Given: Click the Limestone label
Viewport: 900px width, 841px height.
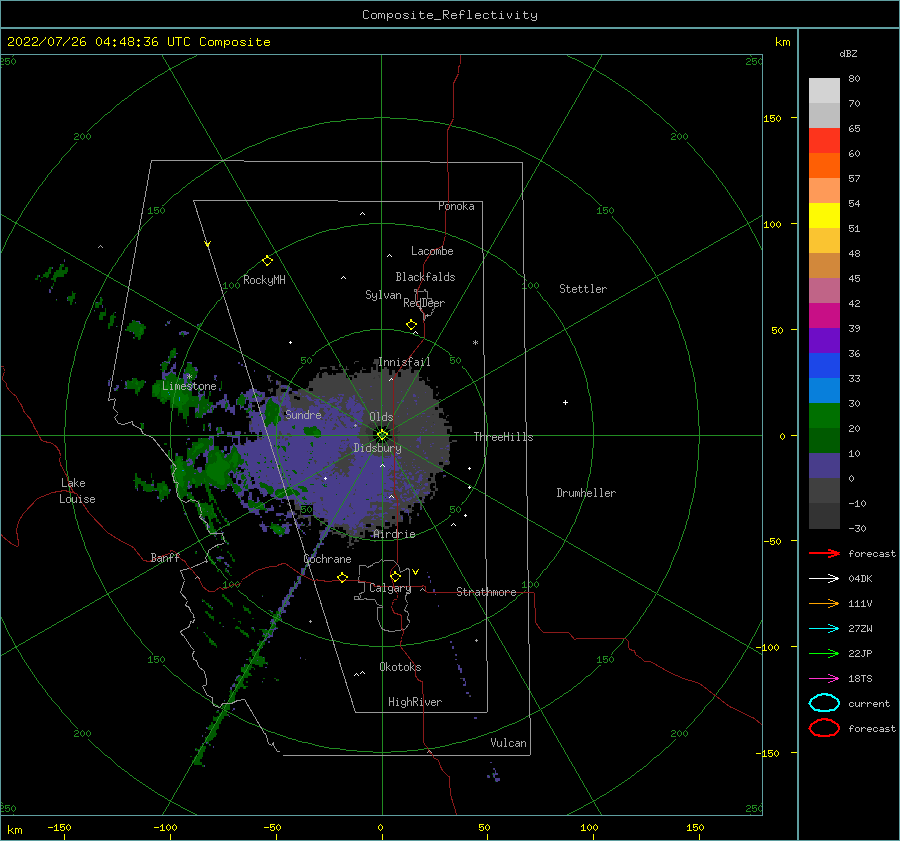Looking at the screenshot, I should point(189,386).
